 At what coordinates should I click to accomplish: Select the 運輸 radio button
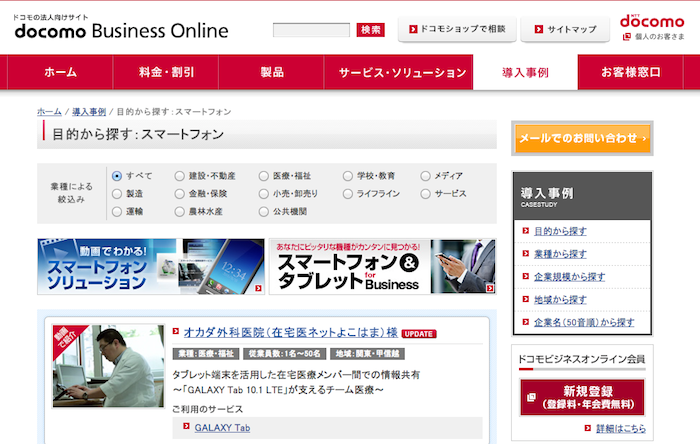tap(117, 212)
